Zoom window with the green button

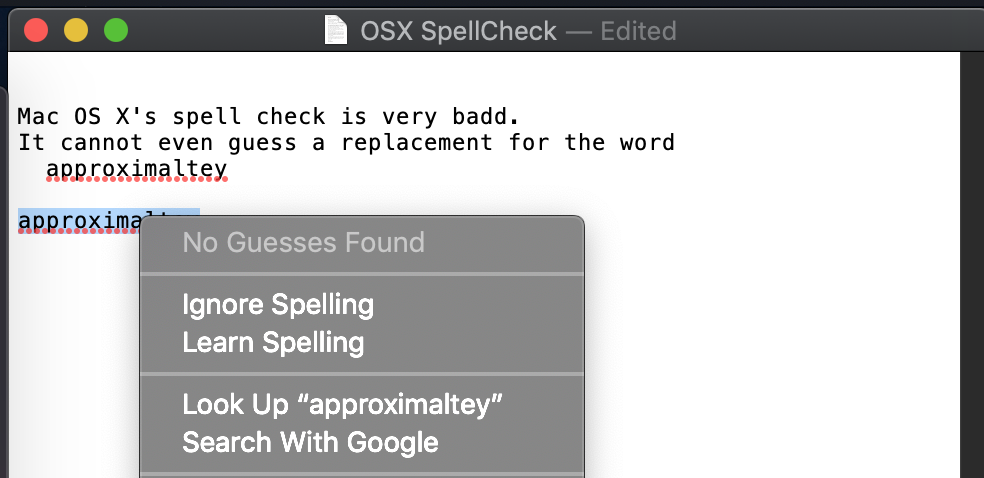click(116, 30)
